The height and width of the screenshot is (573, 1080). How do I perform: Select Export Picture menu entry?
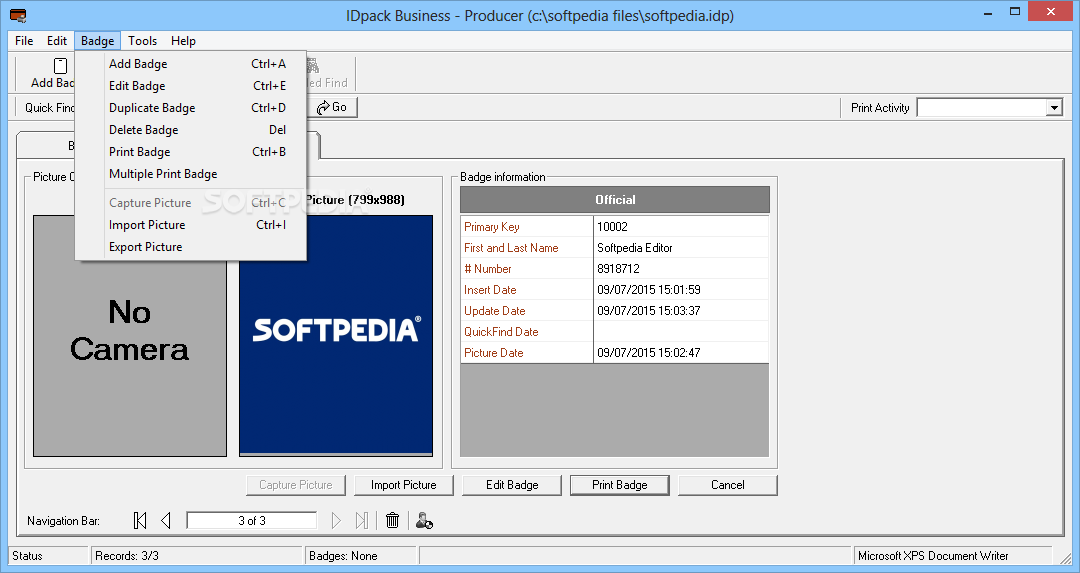click(x=191, y=247)
